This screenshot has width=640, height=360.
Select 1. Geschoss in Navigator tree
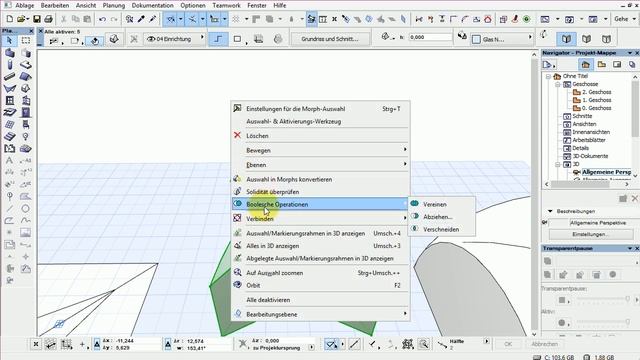click(x=596, y=100)
